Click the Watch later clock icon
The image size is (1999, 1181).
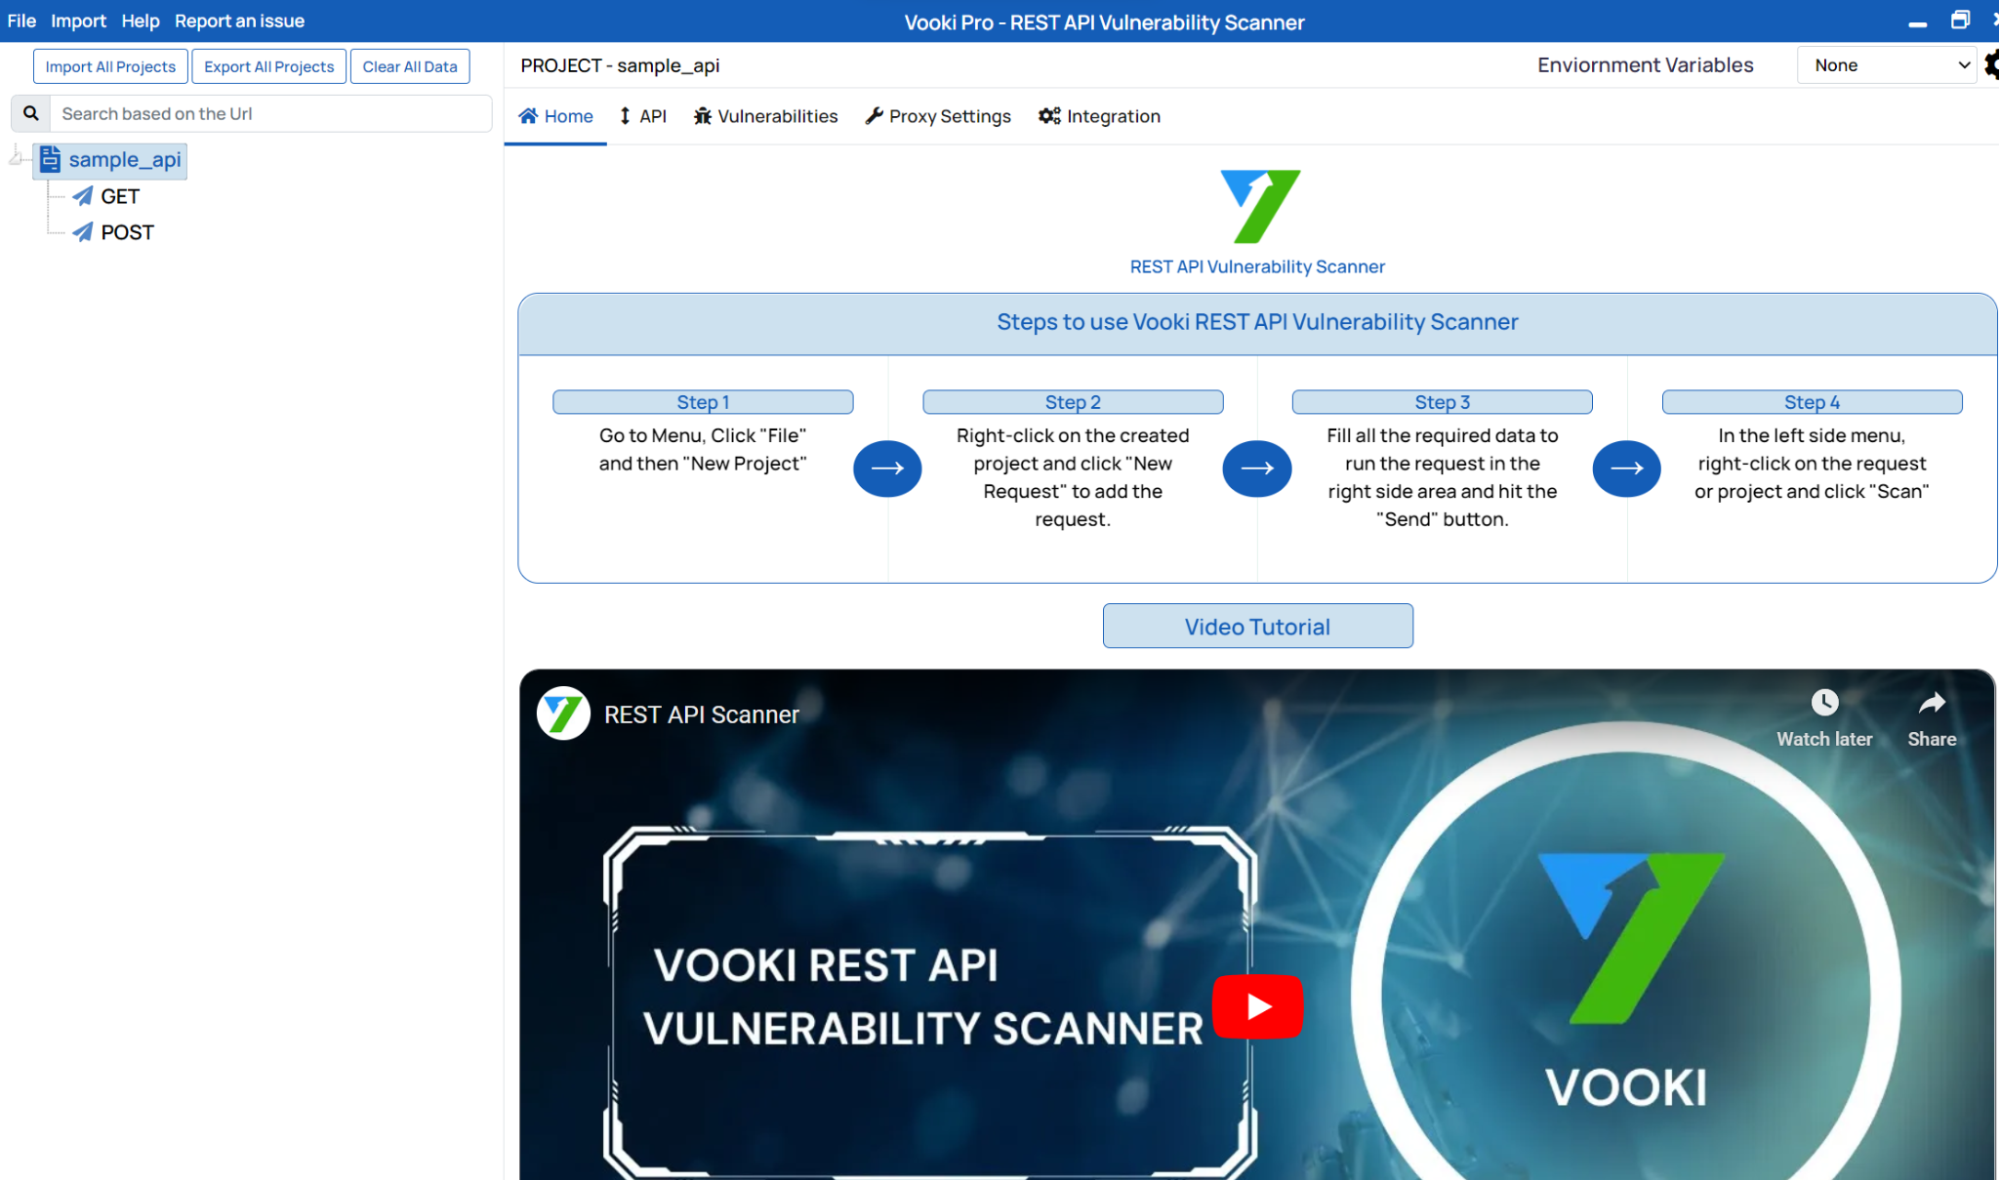[1825, 703]
